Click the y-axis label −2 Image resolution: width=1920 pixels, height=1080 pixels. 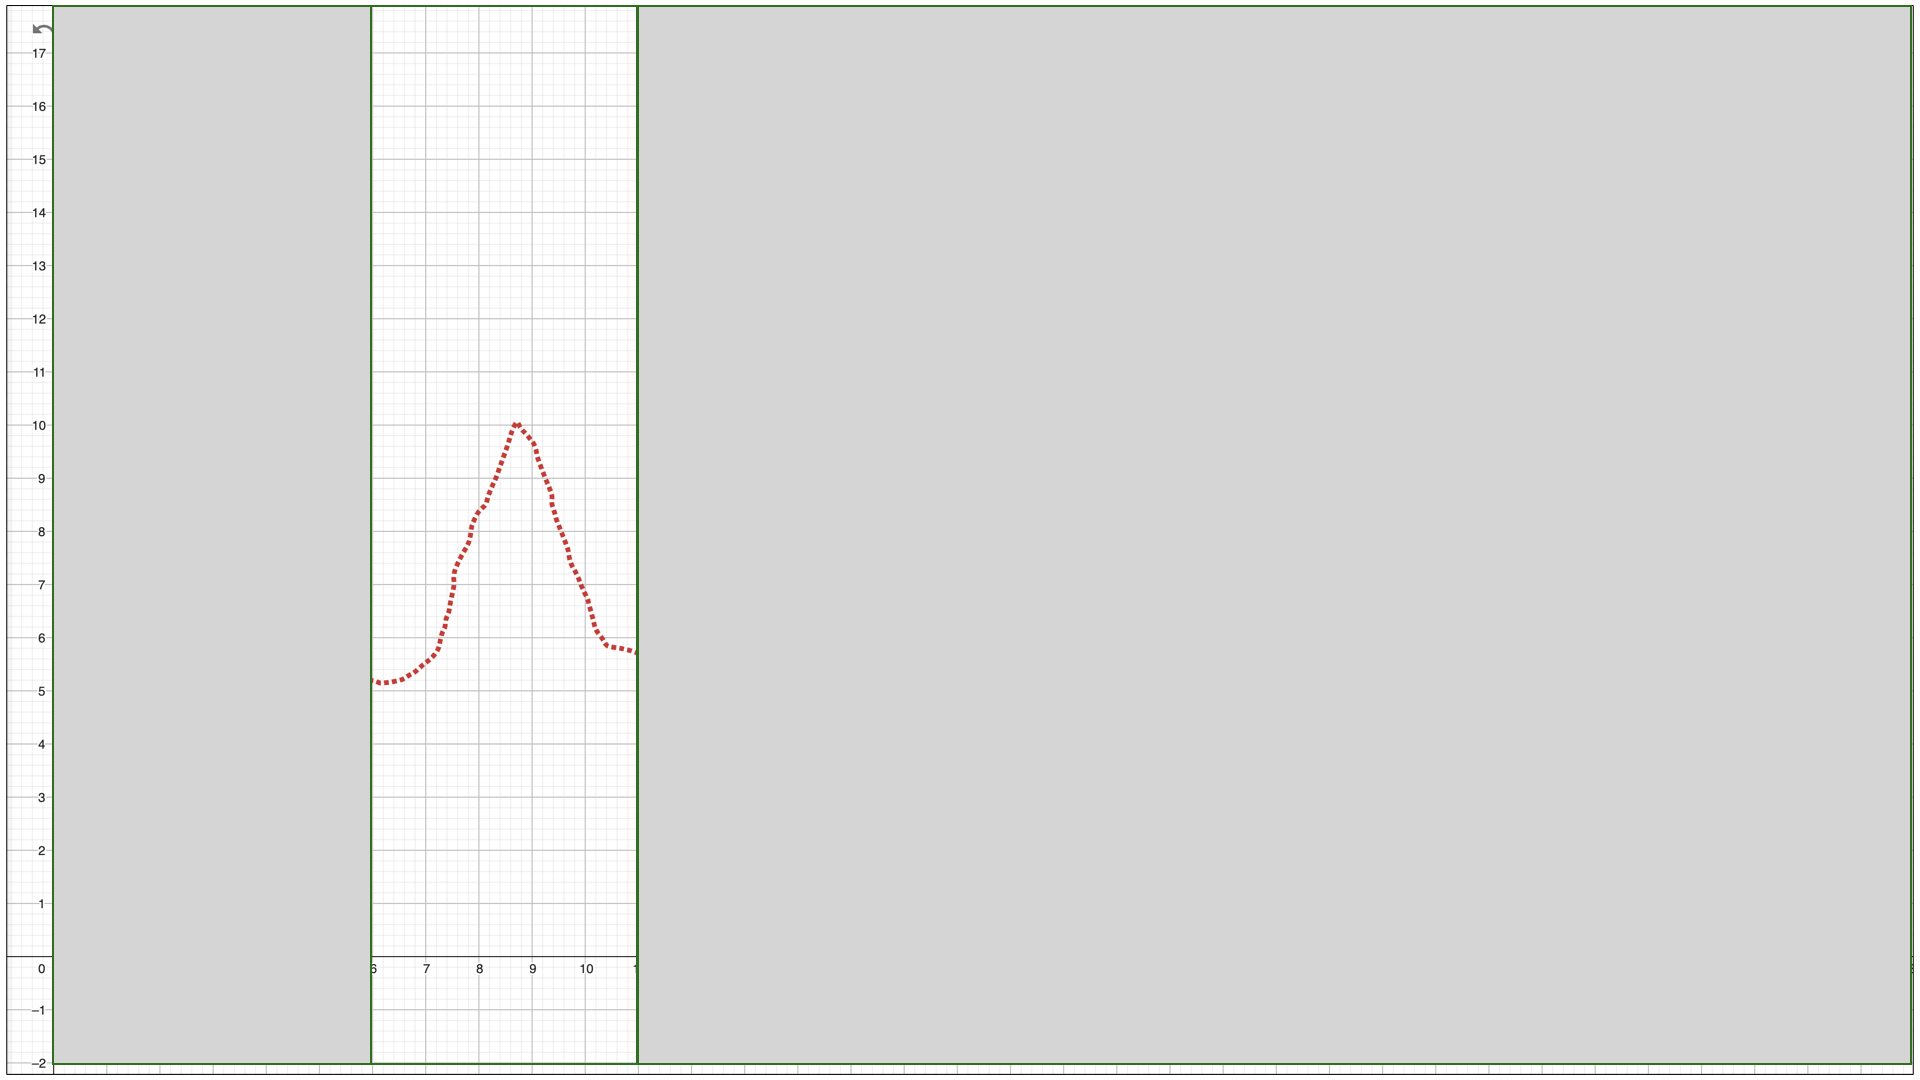pyautogui.click(x=38, y=1063)
